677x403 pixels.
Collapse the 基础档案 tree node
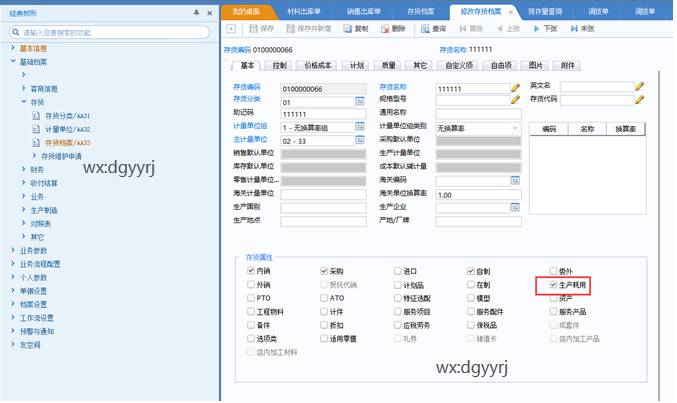point(12,61)
